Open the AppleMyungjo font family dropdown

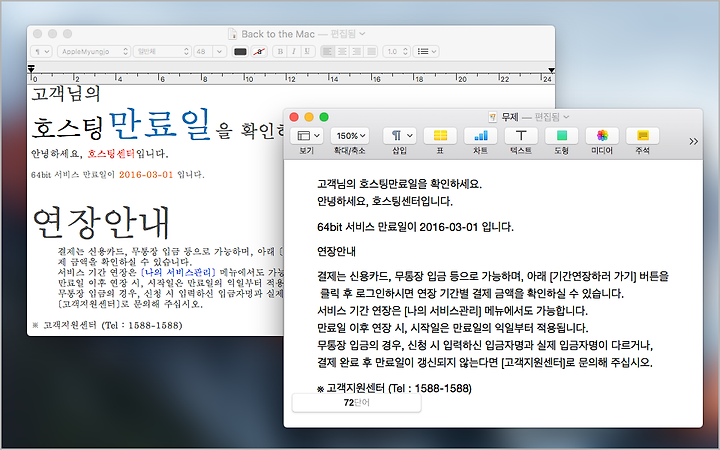click(94, 51)
